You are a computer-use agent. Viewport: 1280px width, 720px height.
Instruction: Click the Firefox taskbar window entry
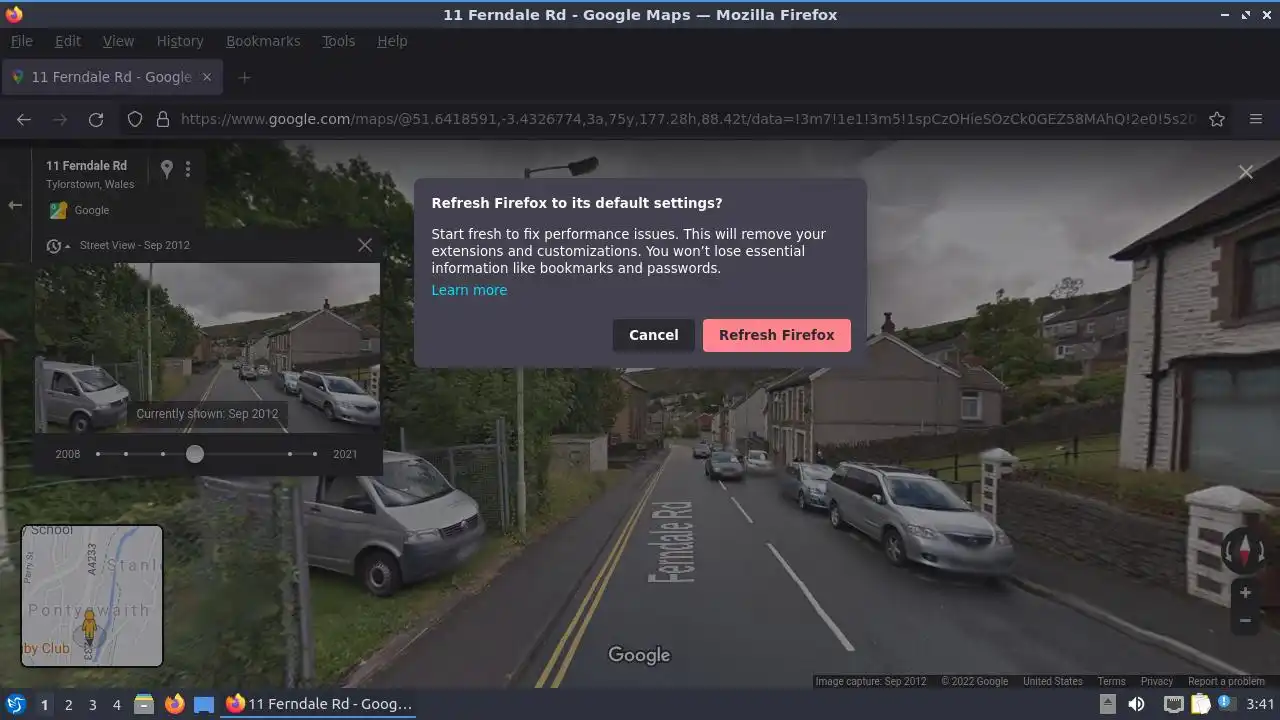pyautogui.click(x=320, y=704)
